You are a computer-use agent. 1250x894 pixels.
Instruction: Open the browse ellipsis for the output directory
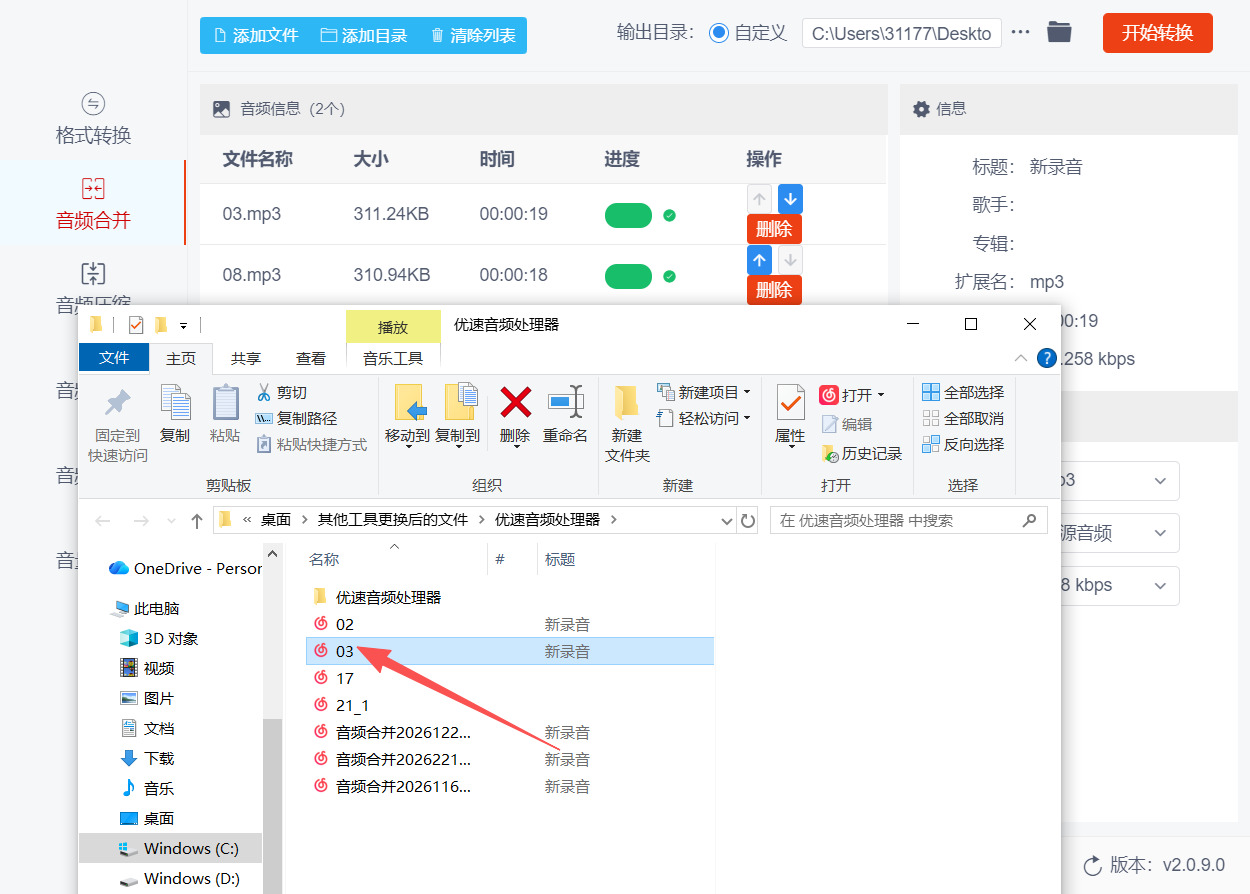pyautogui.click(x=1020, y=32)
